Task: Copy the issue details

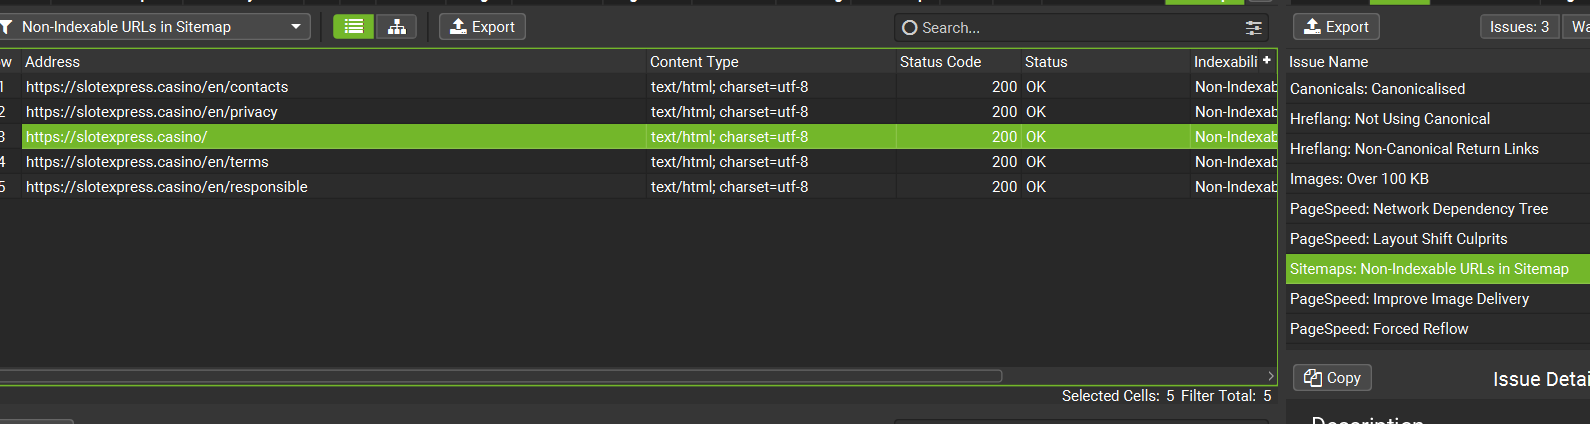Action: pos(1332,378)
